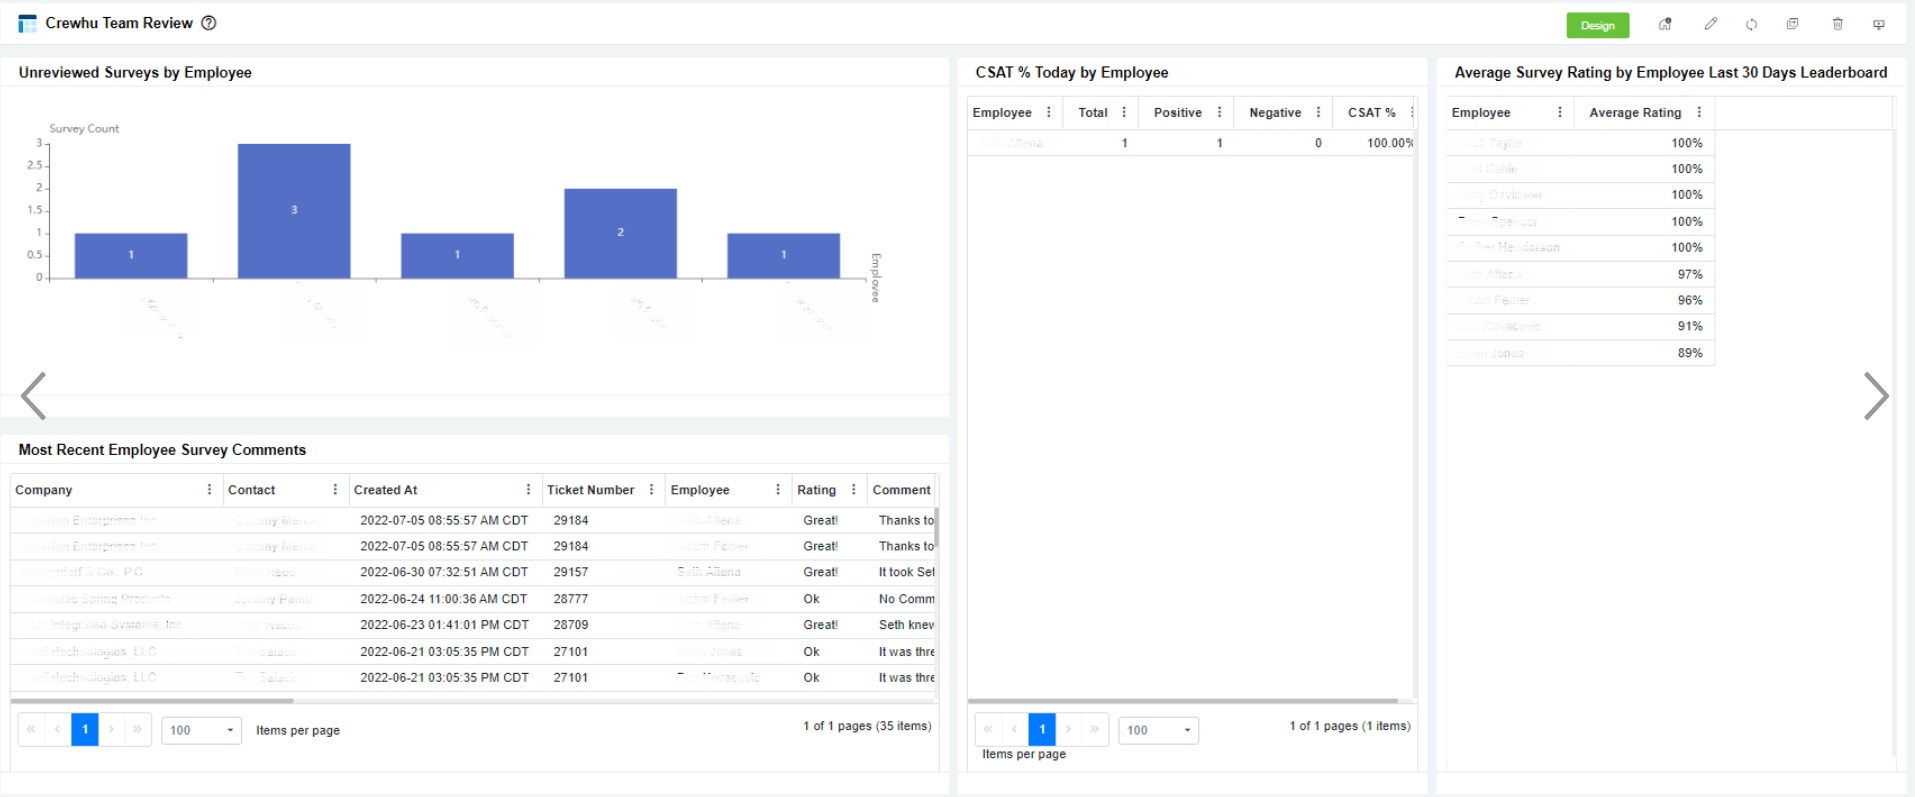This screenshot has height=797, width=1915.
Task: Open Average Rating column options menu
Action: pyautogui.click(x=1699, y=113)
